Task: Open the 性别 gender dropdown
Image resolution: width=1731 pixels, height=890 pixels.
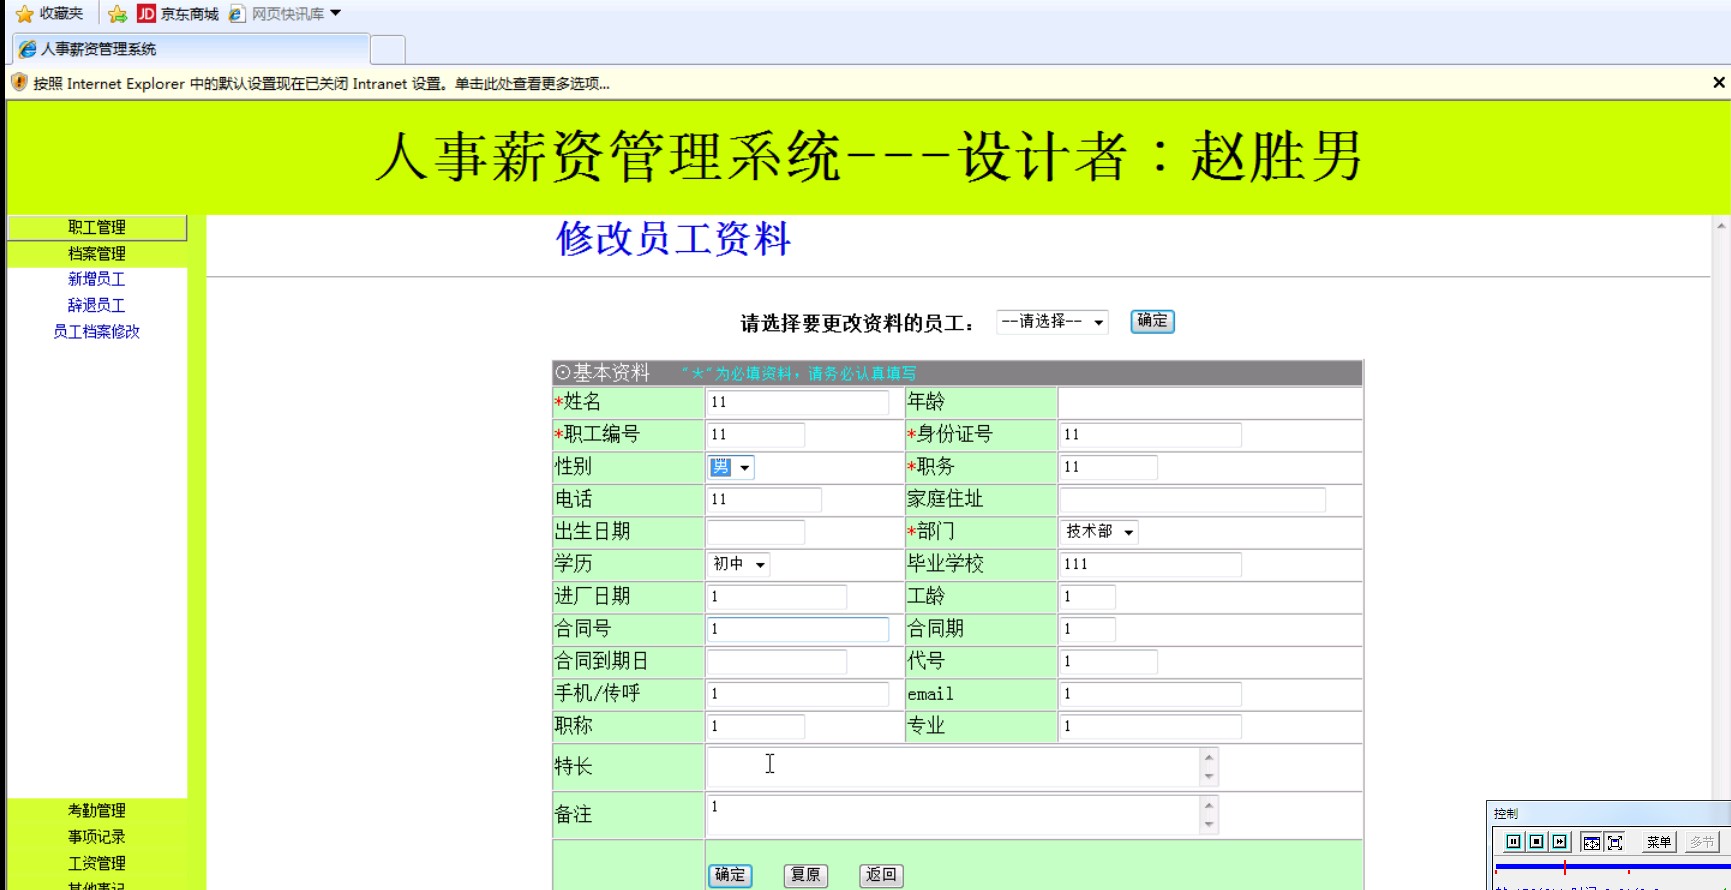Action: pyautogui.click(x=730, y=467)
